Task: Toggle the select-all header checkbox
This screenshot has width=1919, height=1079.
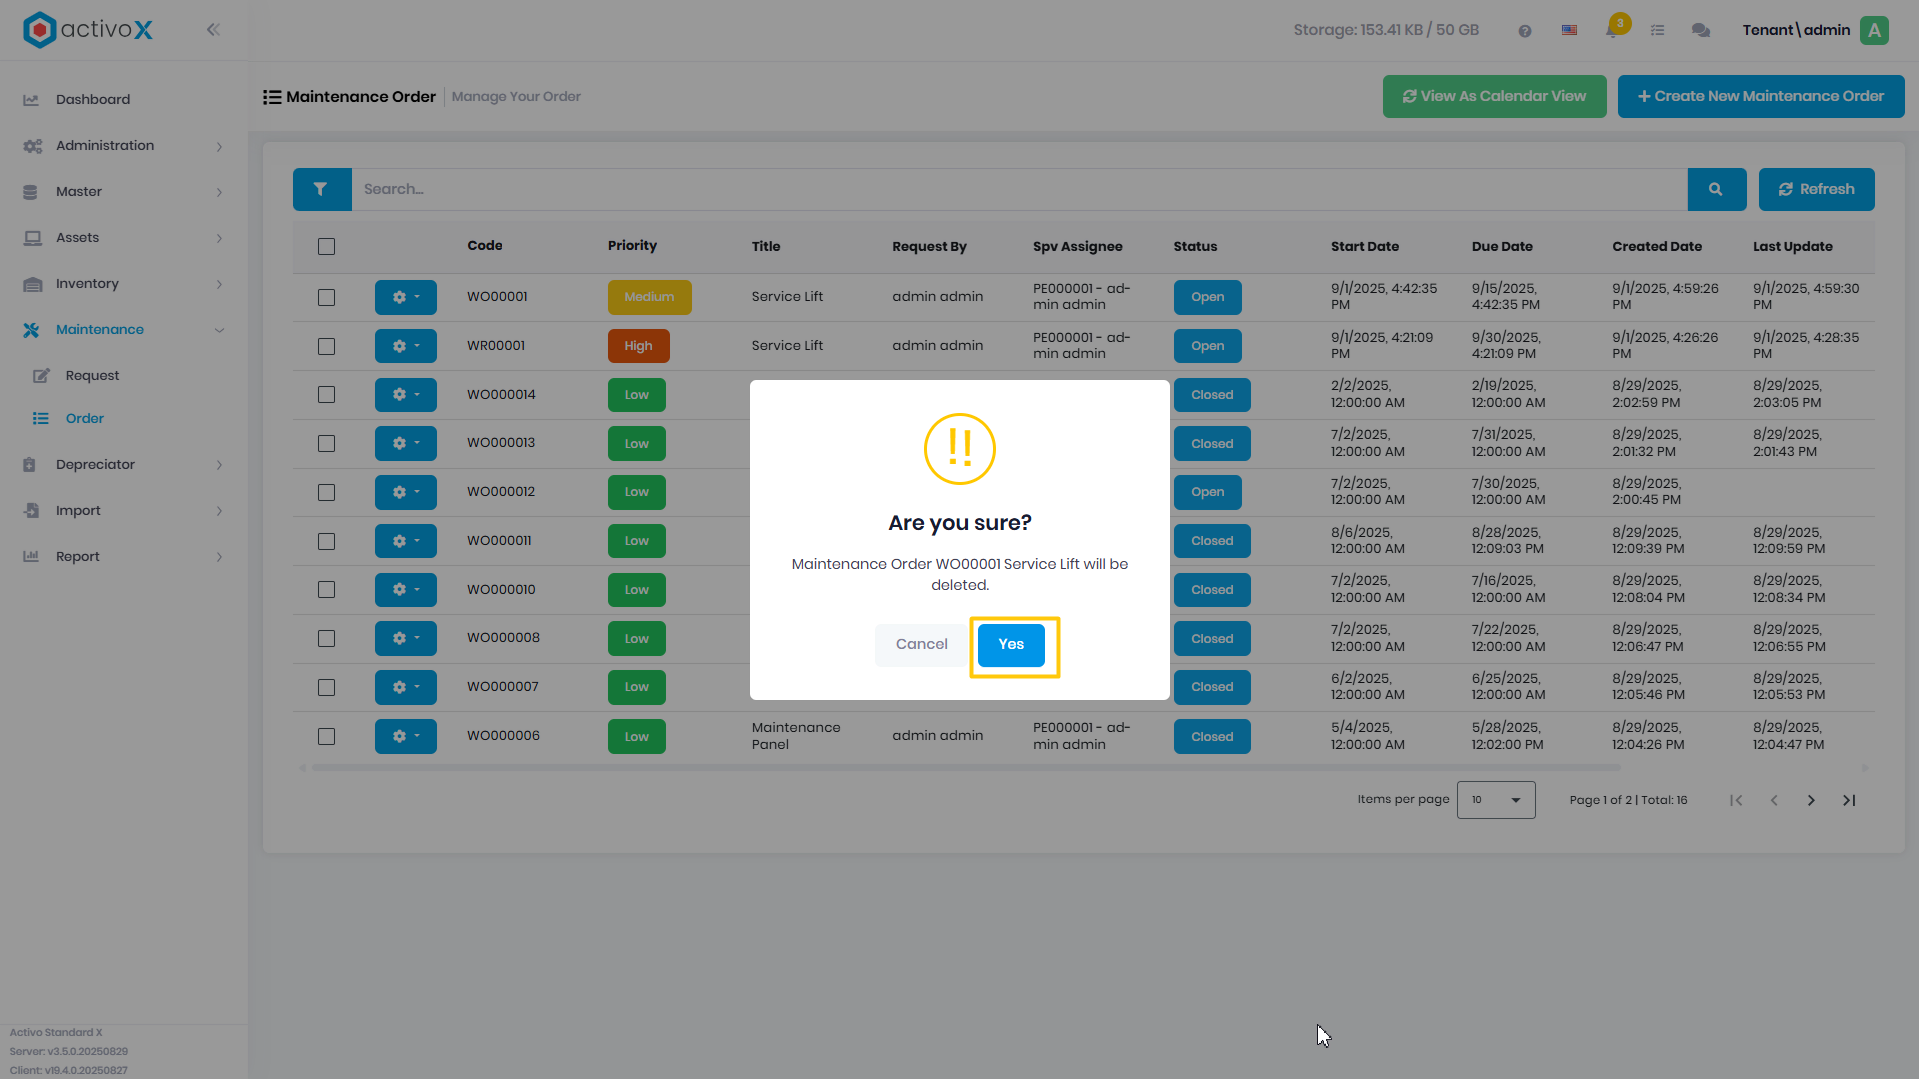Action: coord(326,247)
